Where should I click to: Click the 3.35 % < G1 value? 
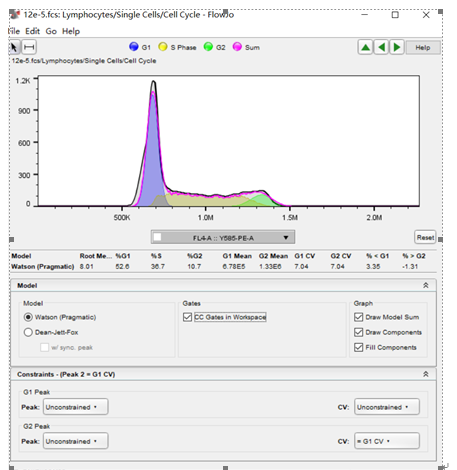[373, 267]
